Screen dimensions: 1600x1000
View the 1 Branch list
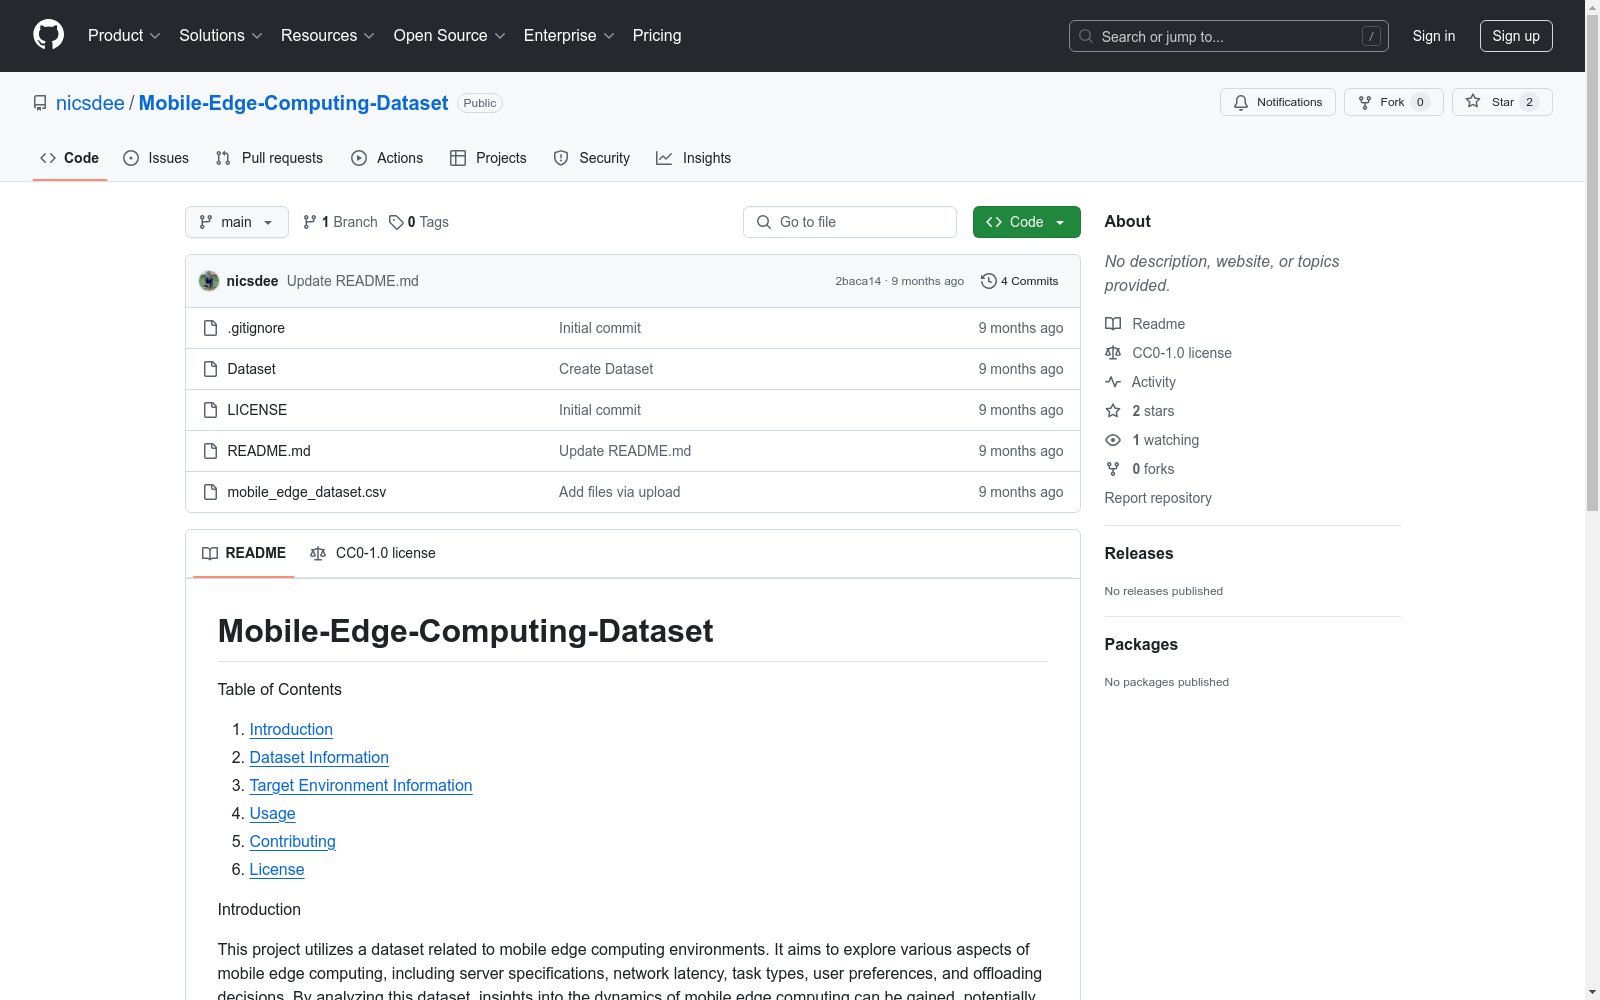click(x=340, y=222)
